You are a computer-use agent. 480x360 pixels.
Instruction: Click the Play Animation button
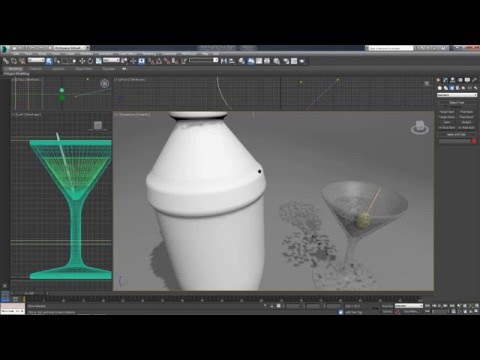440,306
